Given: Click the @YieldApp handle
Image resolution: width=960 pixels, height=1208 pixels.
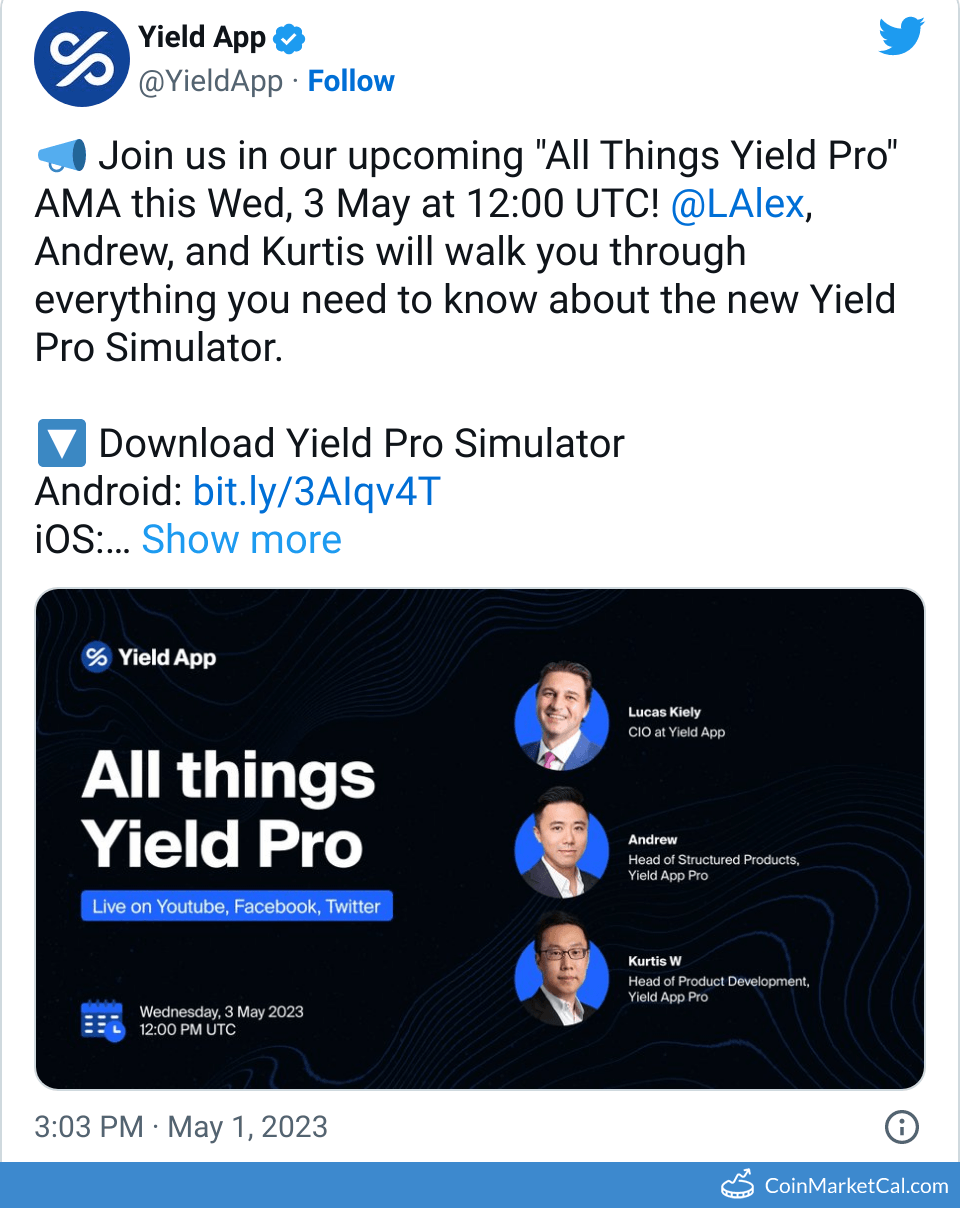Looking at the screenshot, I should point(210,81).
